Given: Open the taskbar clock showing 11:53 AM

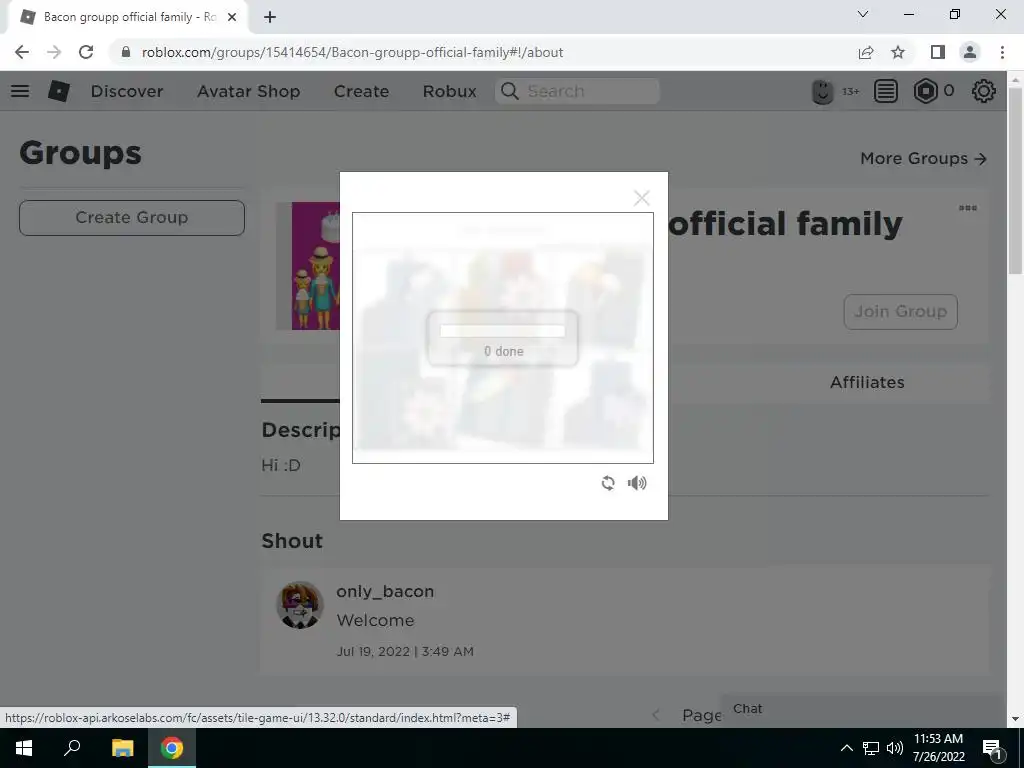Looking at the screenshot, I should coord(938,748).
